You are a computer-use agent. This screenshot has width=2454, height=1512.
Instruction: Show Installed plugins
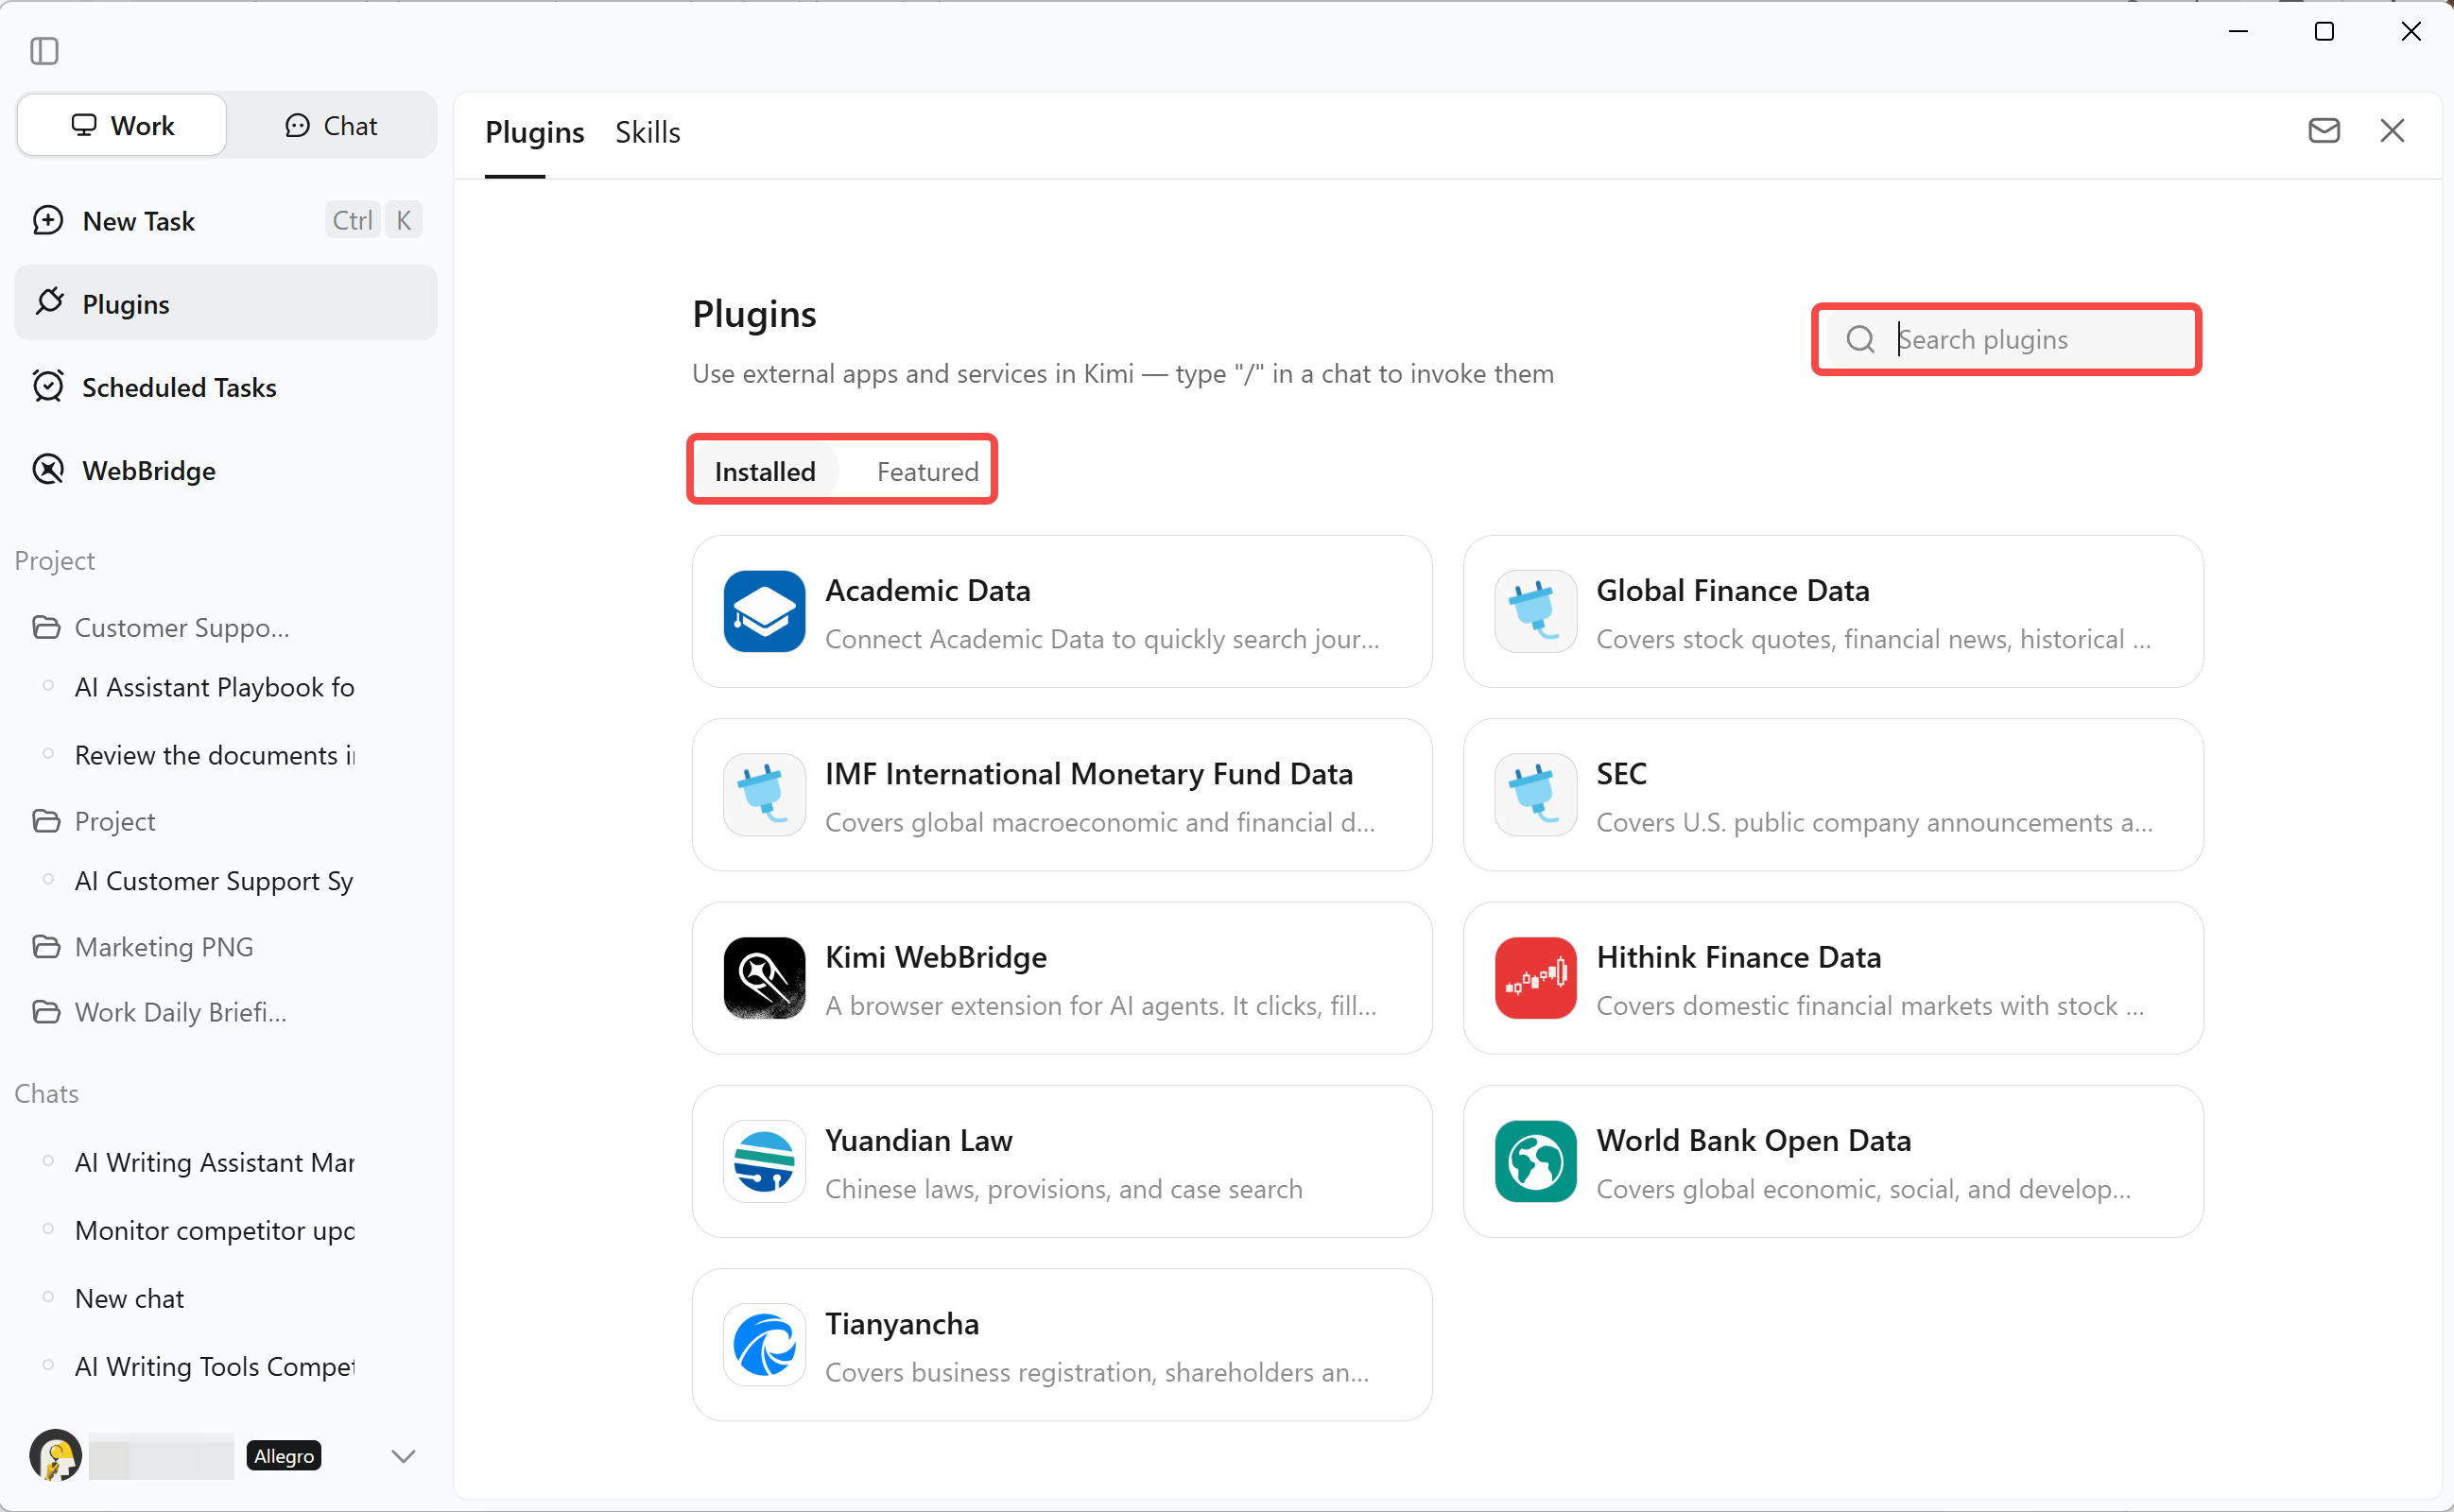coord(765,472)
